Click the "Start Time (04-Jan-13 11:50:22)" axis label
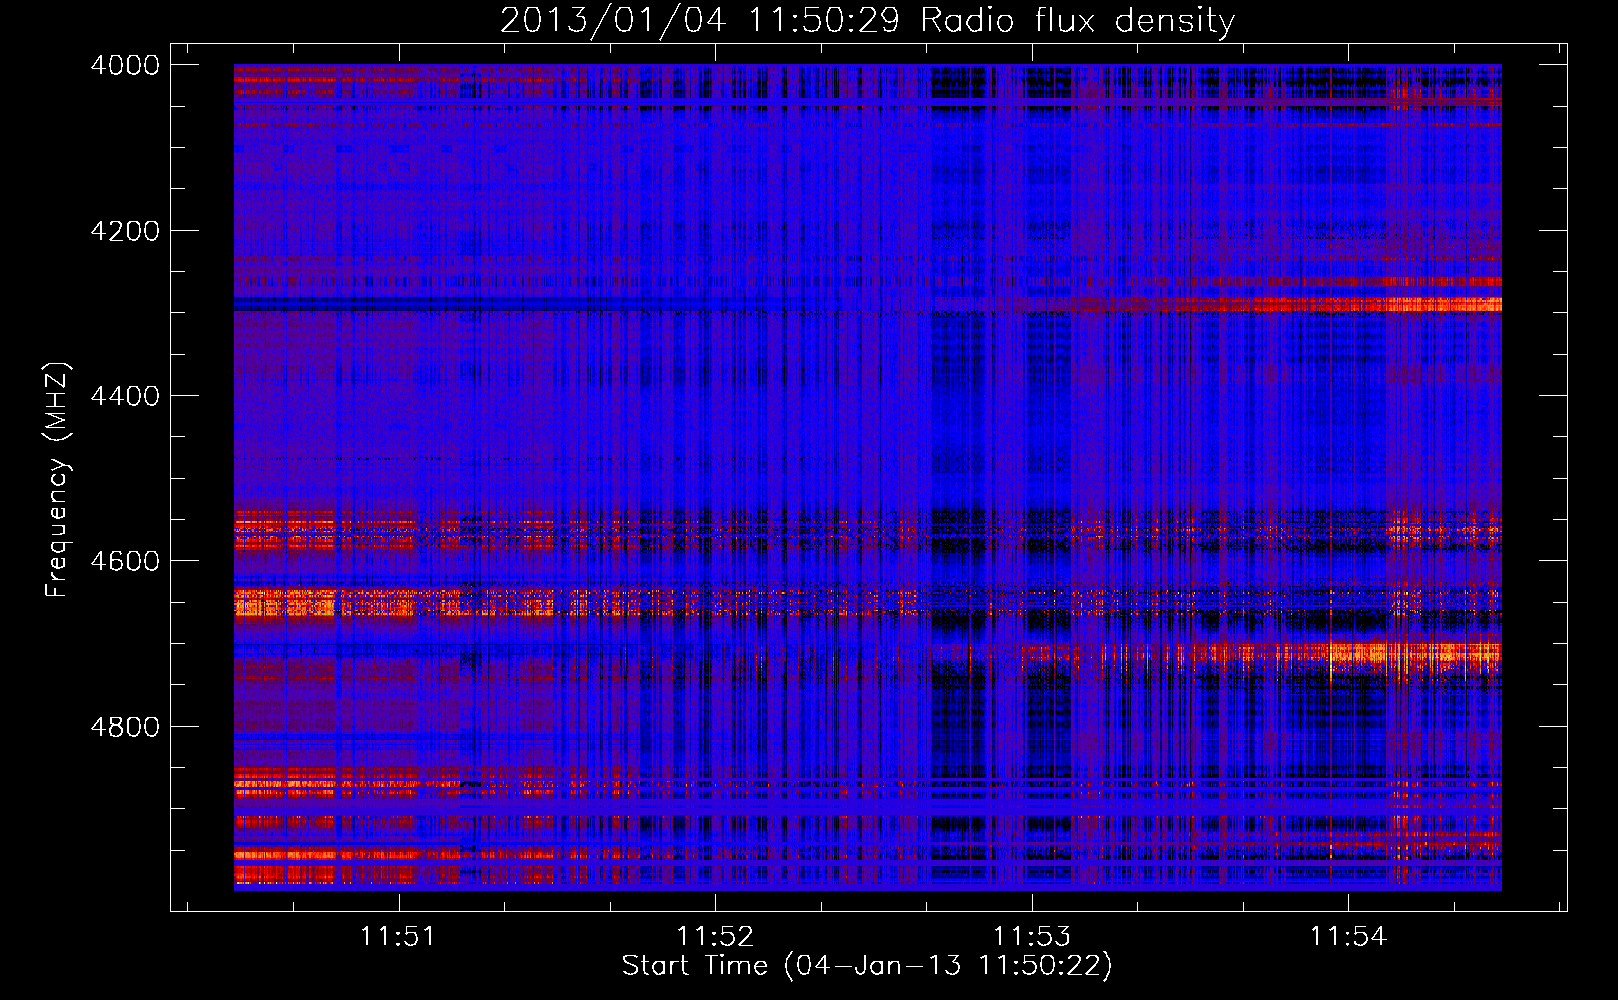Image resolution: width=1618 pixels, height=1000 pixels. [867, 966]
